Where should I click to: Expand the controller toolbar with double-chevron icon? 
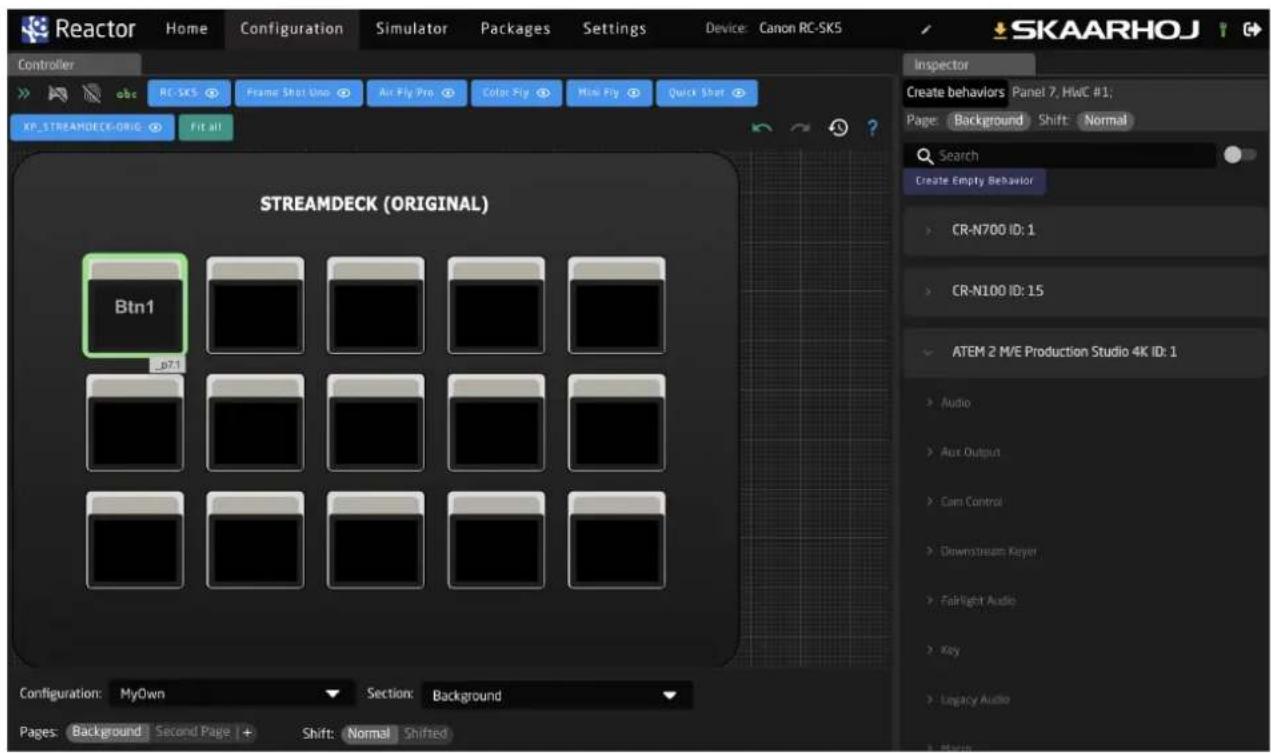click(x=23, y=93)
